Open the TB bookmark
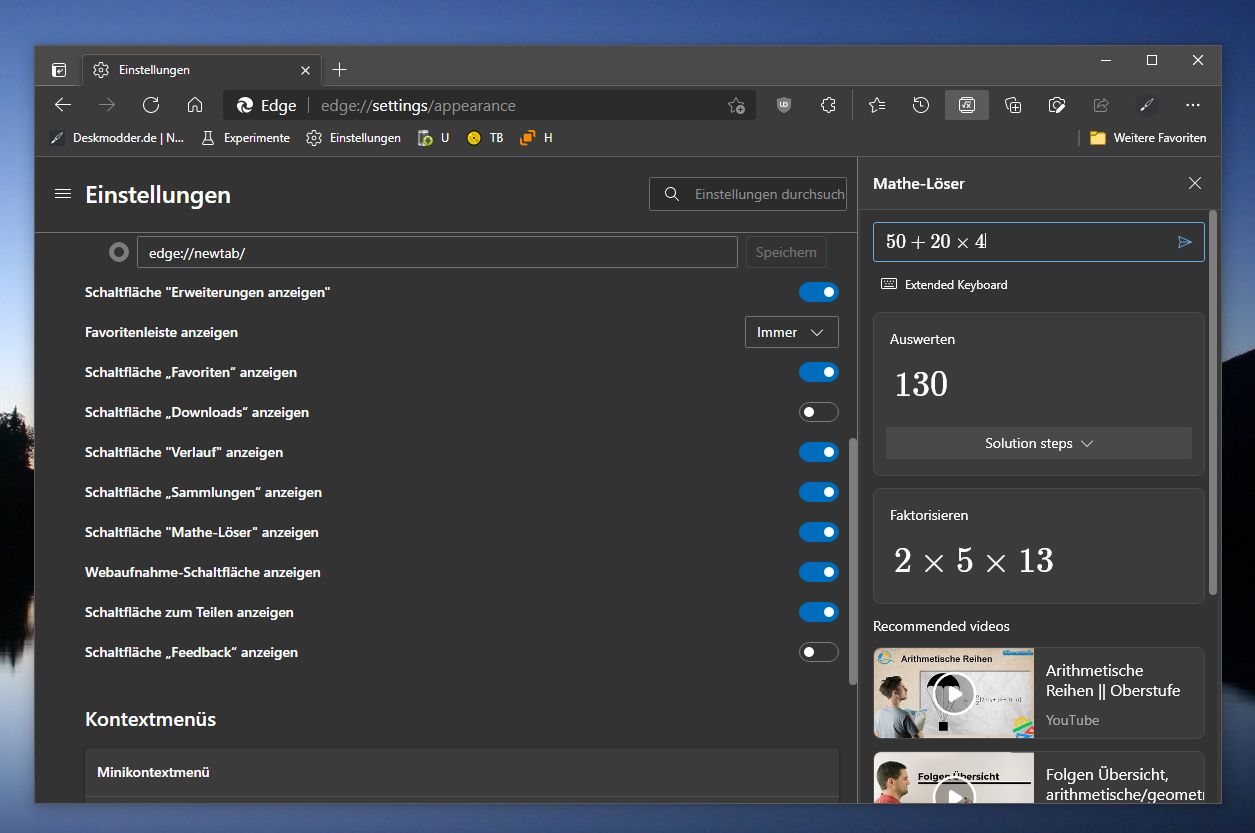 (485, 138)
